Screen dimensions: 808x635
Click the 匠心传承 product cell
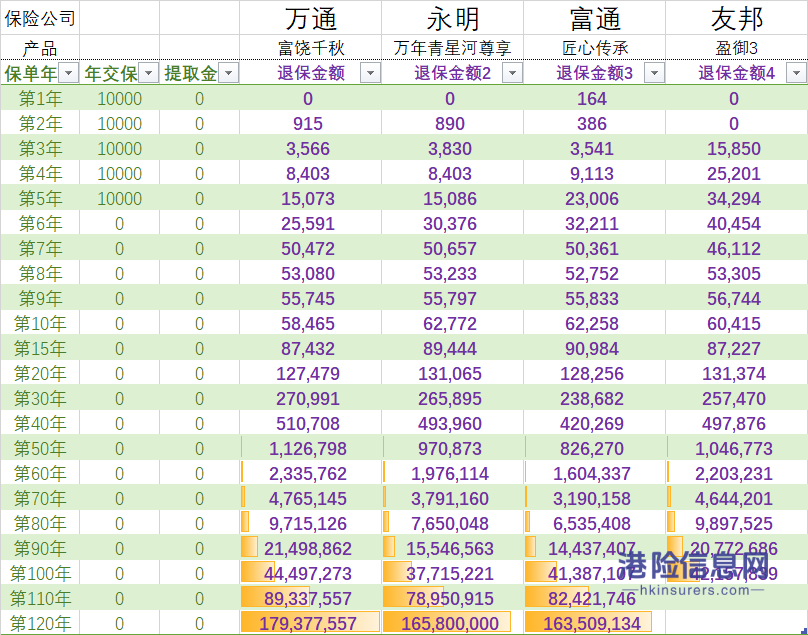pyautogui.click(x=595, y=48)
